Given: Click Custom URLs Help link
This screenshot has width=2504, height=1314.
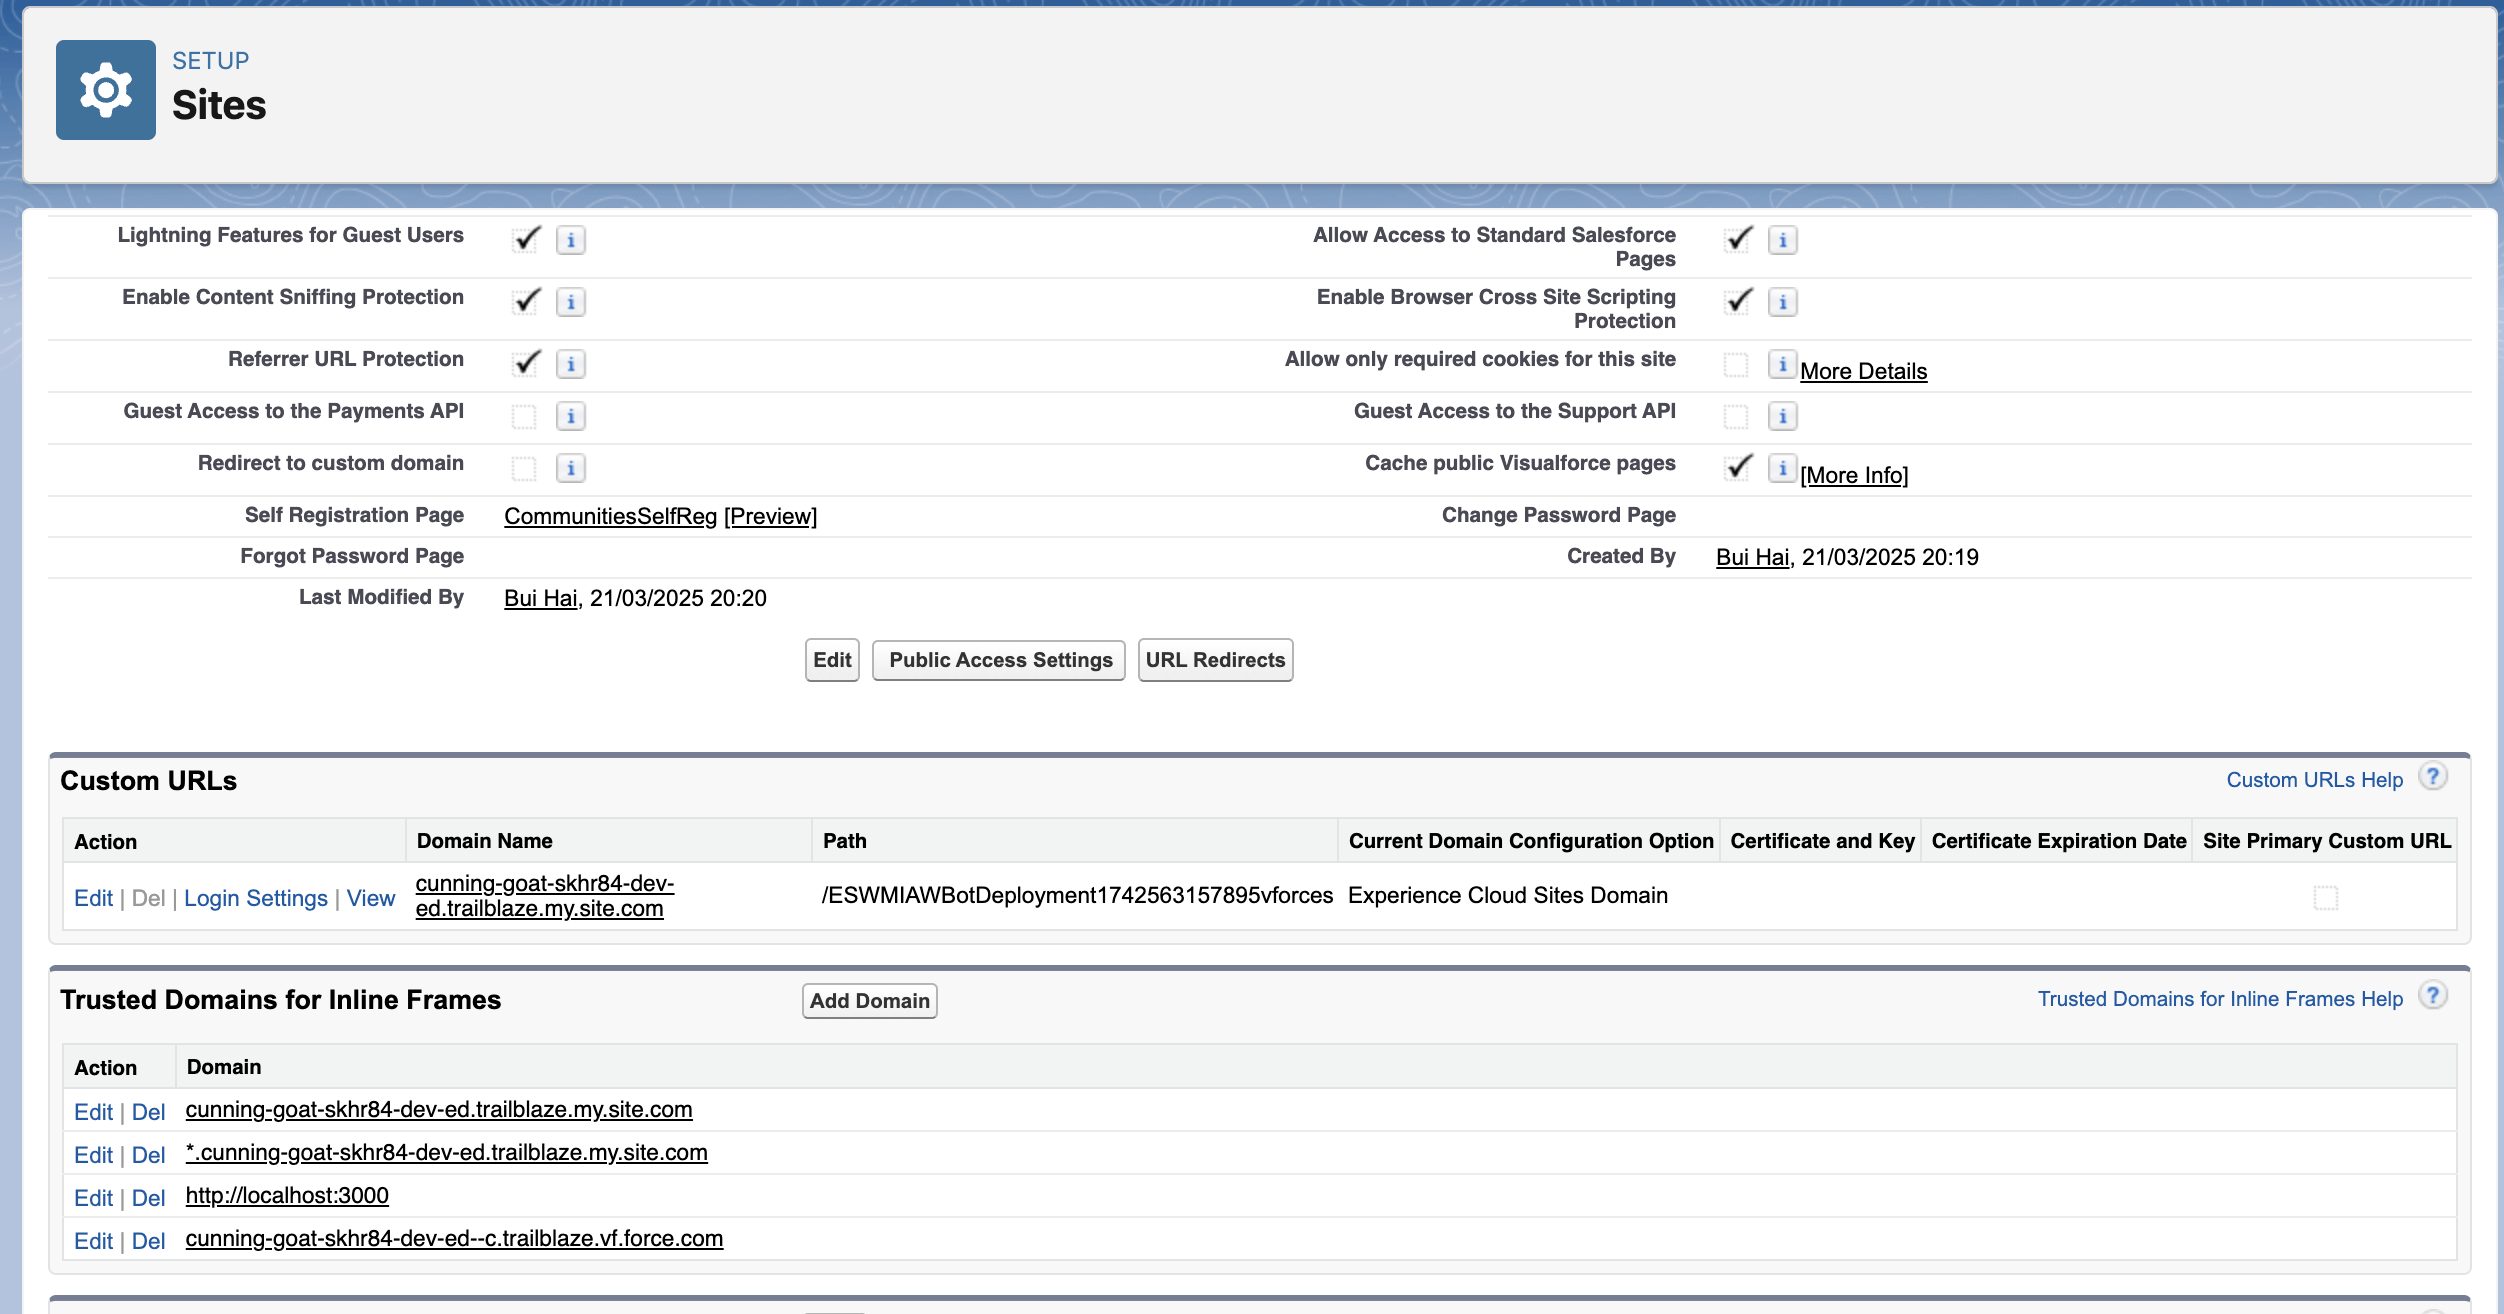Looking at the screenshot, I should click(2314, 780).
